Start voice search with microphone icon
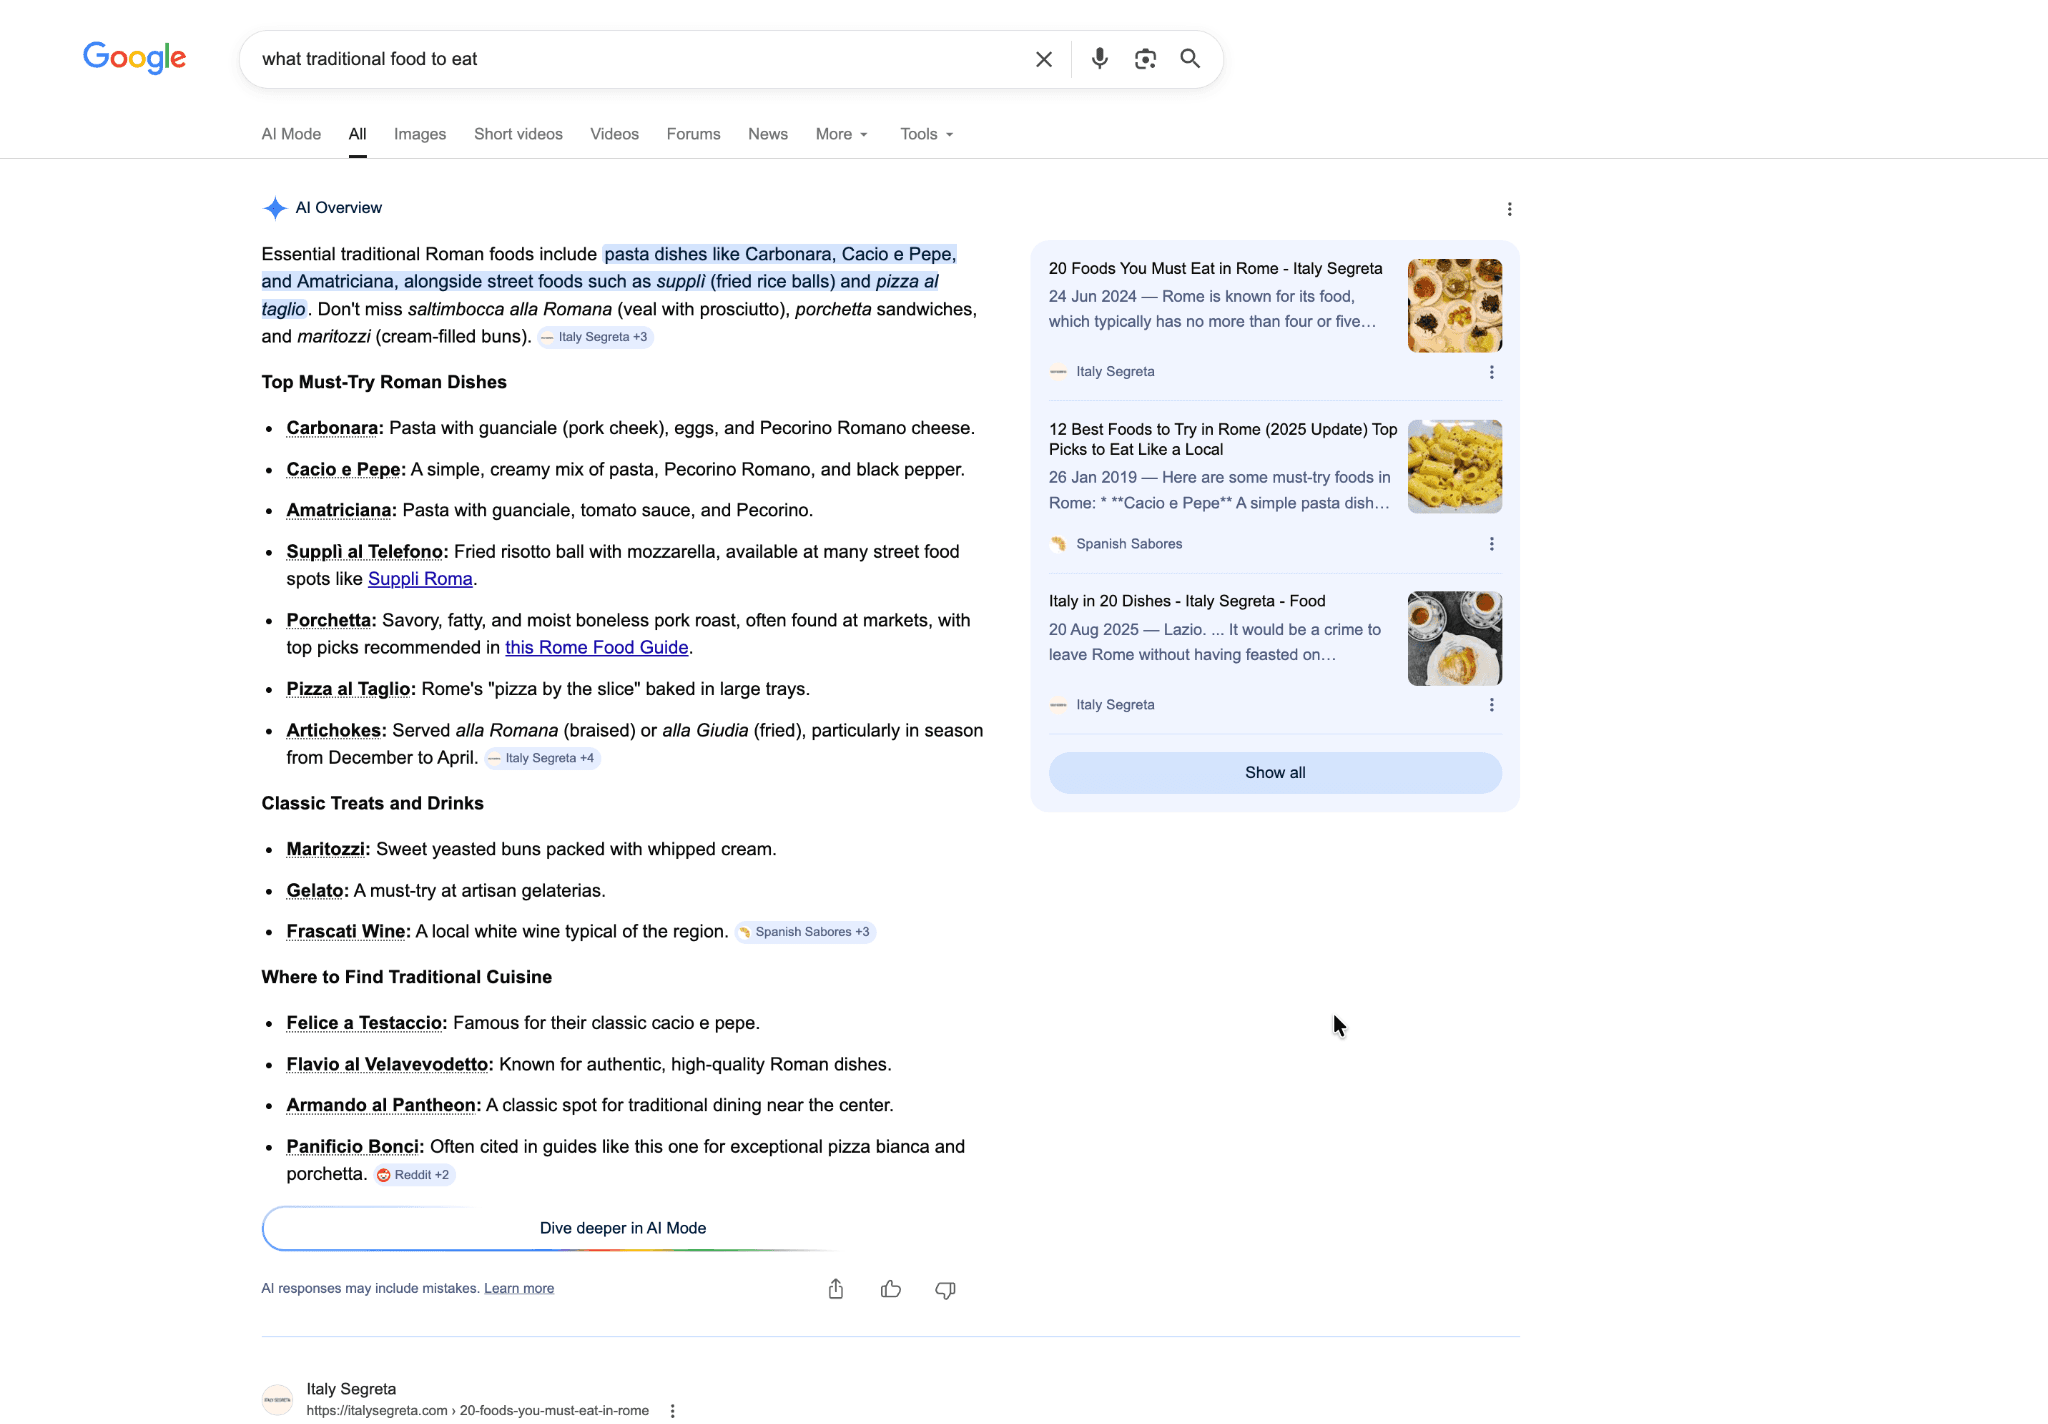This screenshot has width=2048, height=1424. point(1099,59)
